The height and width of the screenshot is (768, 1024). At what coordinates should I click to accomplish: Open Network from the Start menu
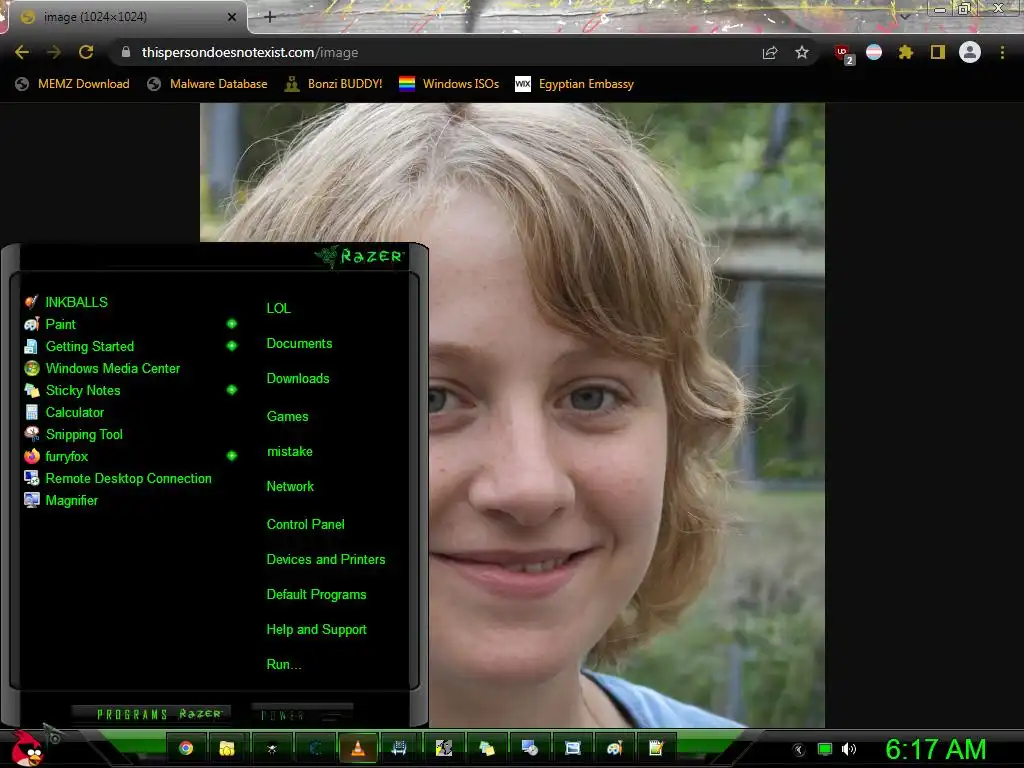coord(290,487)
